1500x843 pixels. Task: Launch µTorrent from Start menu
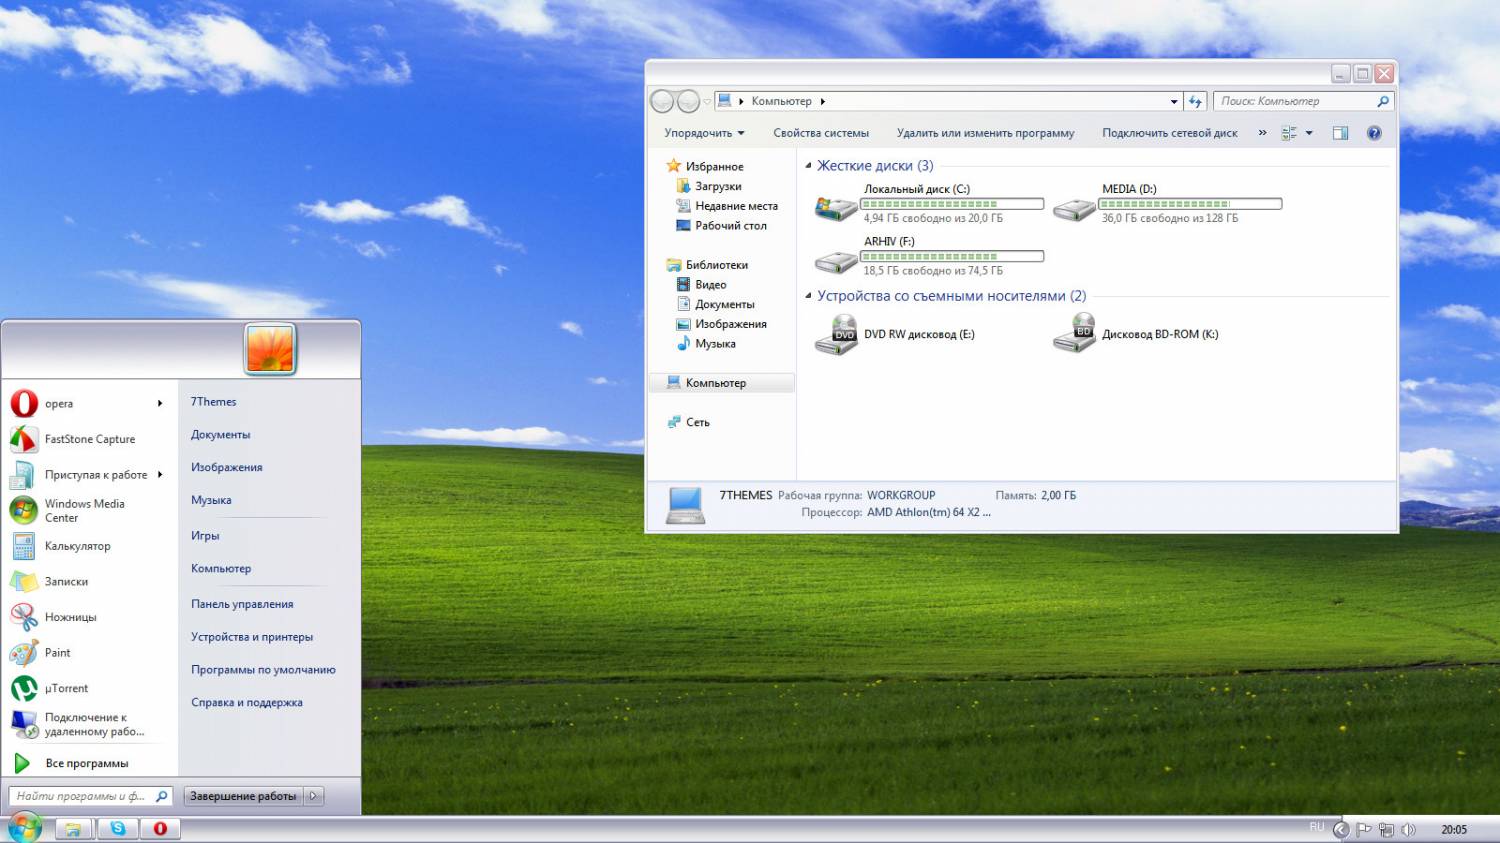tap(88, 688)
